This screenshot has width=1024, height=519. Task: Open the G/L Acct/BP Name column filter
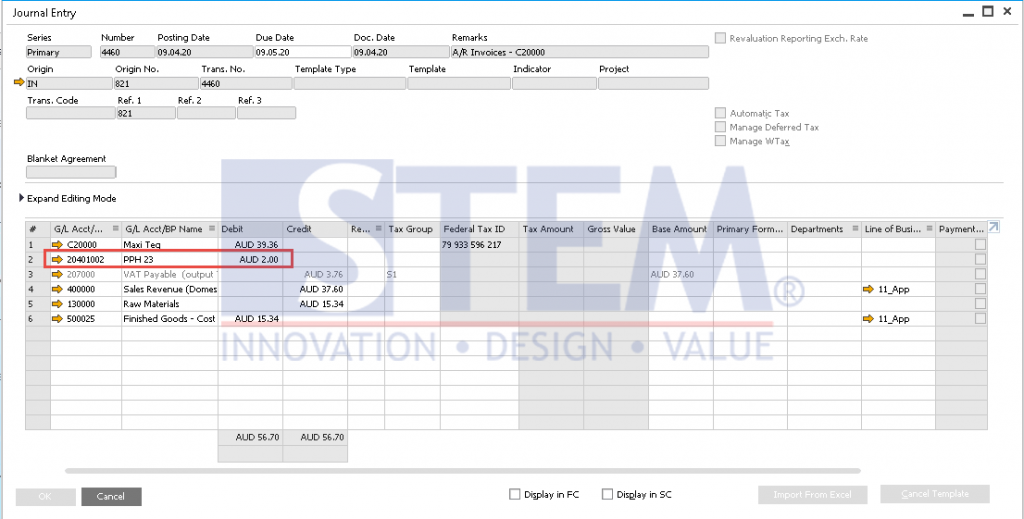click(x=212, y=229)
